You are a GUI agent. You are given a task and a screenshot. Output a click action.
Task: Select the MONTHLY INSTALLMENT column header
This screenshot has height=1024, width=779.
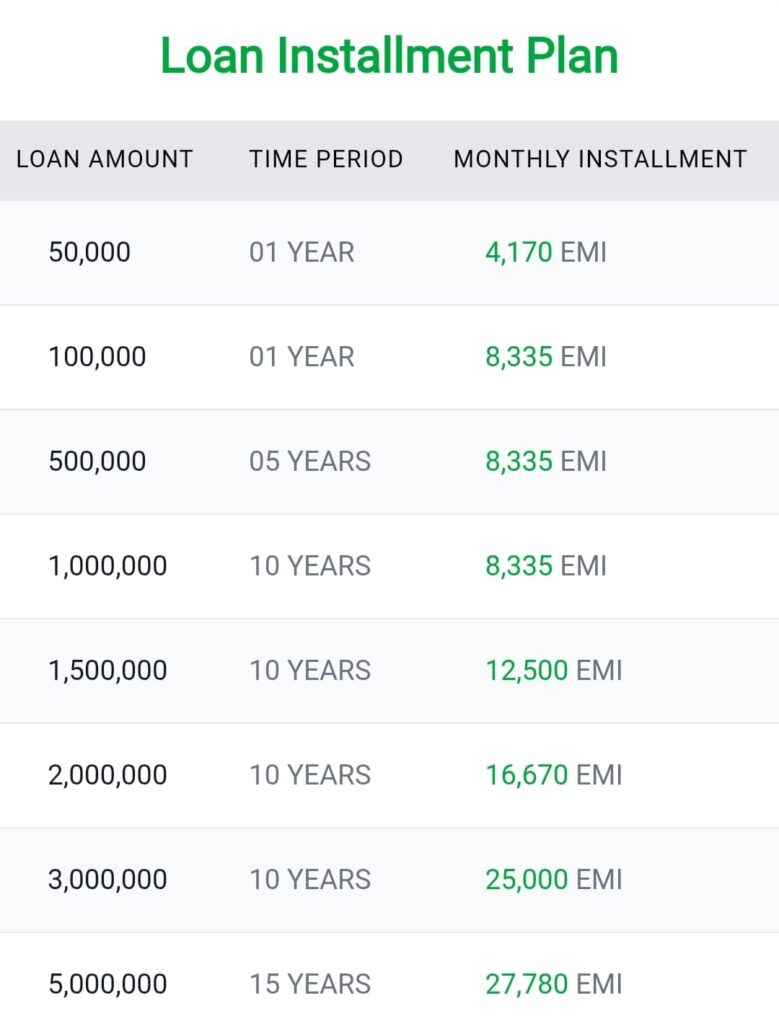[x=600, y=159]
